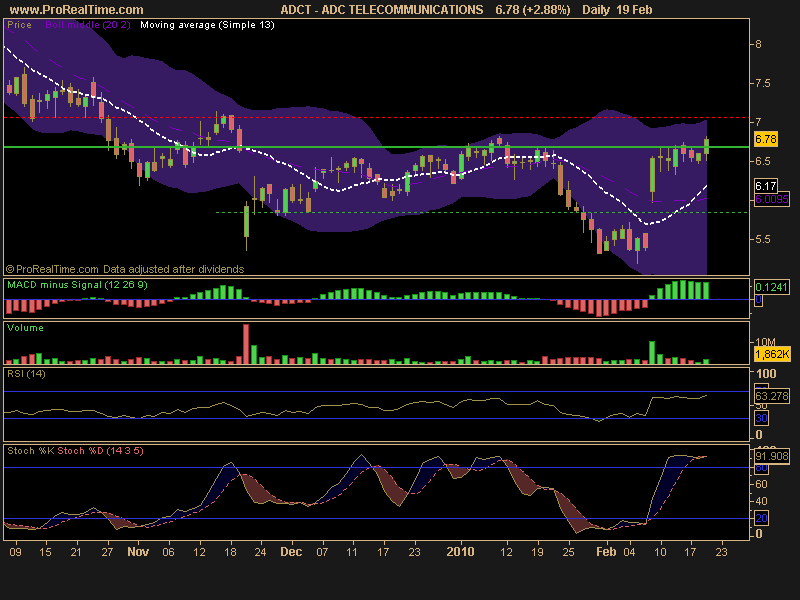Screen dimensions: 800x600
Task: Click the Price panel label
Action: pos(19,24)
